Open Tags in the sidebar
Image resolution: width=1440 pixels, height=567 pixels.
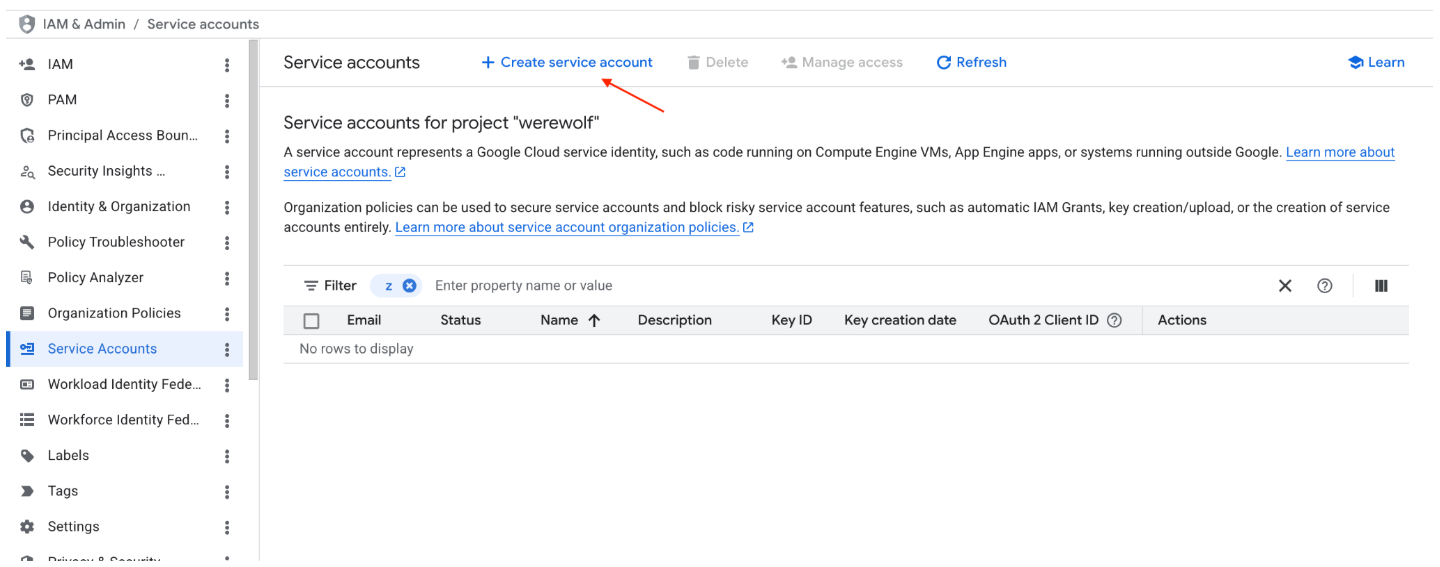pos(62,491)
